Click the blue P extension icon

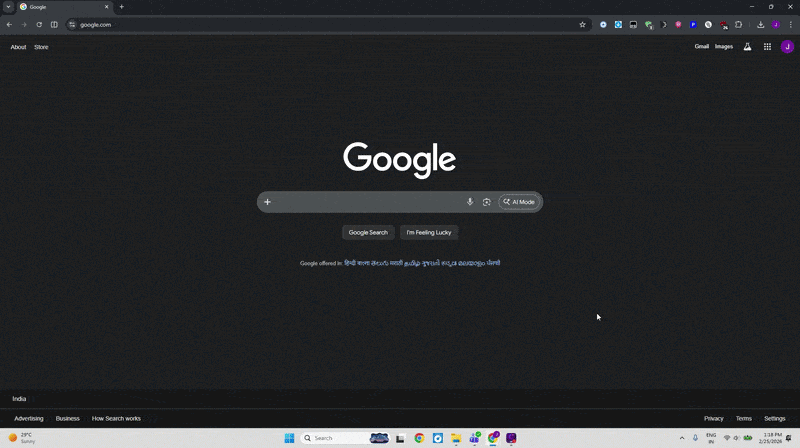pos(693,24)
